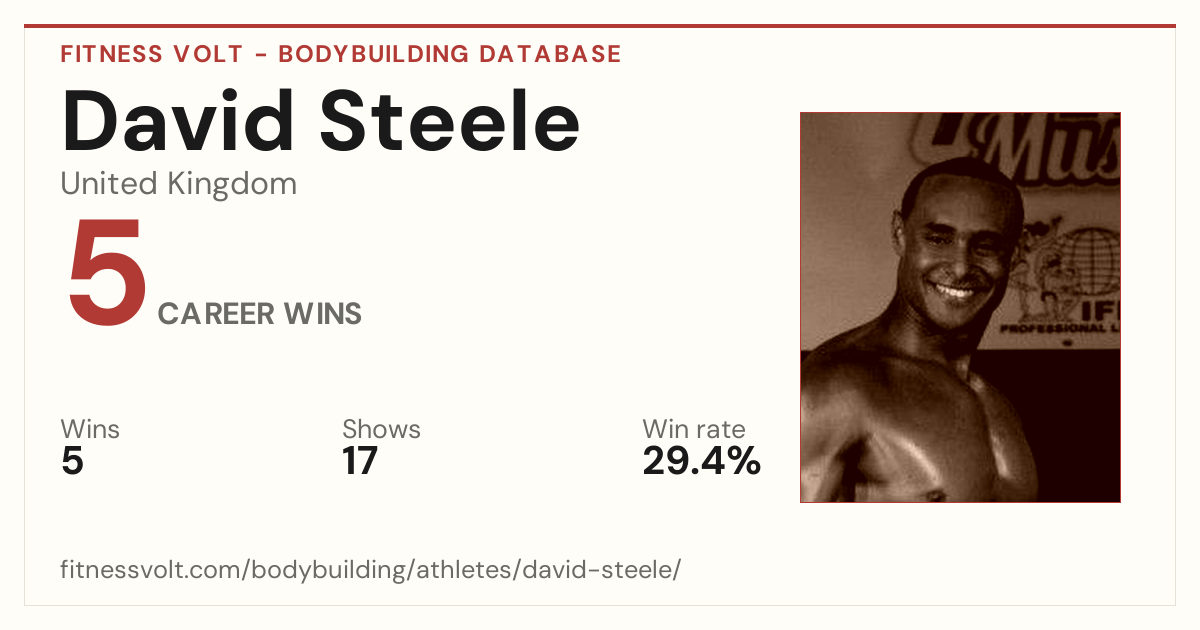Select the 29.4% win rate value

(x=701, y=461)
